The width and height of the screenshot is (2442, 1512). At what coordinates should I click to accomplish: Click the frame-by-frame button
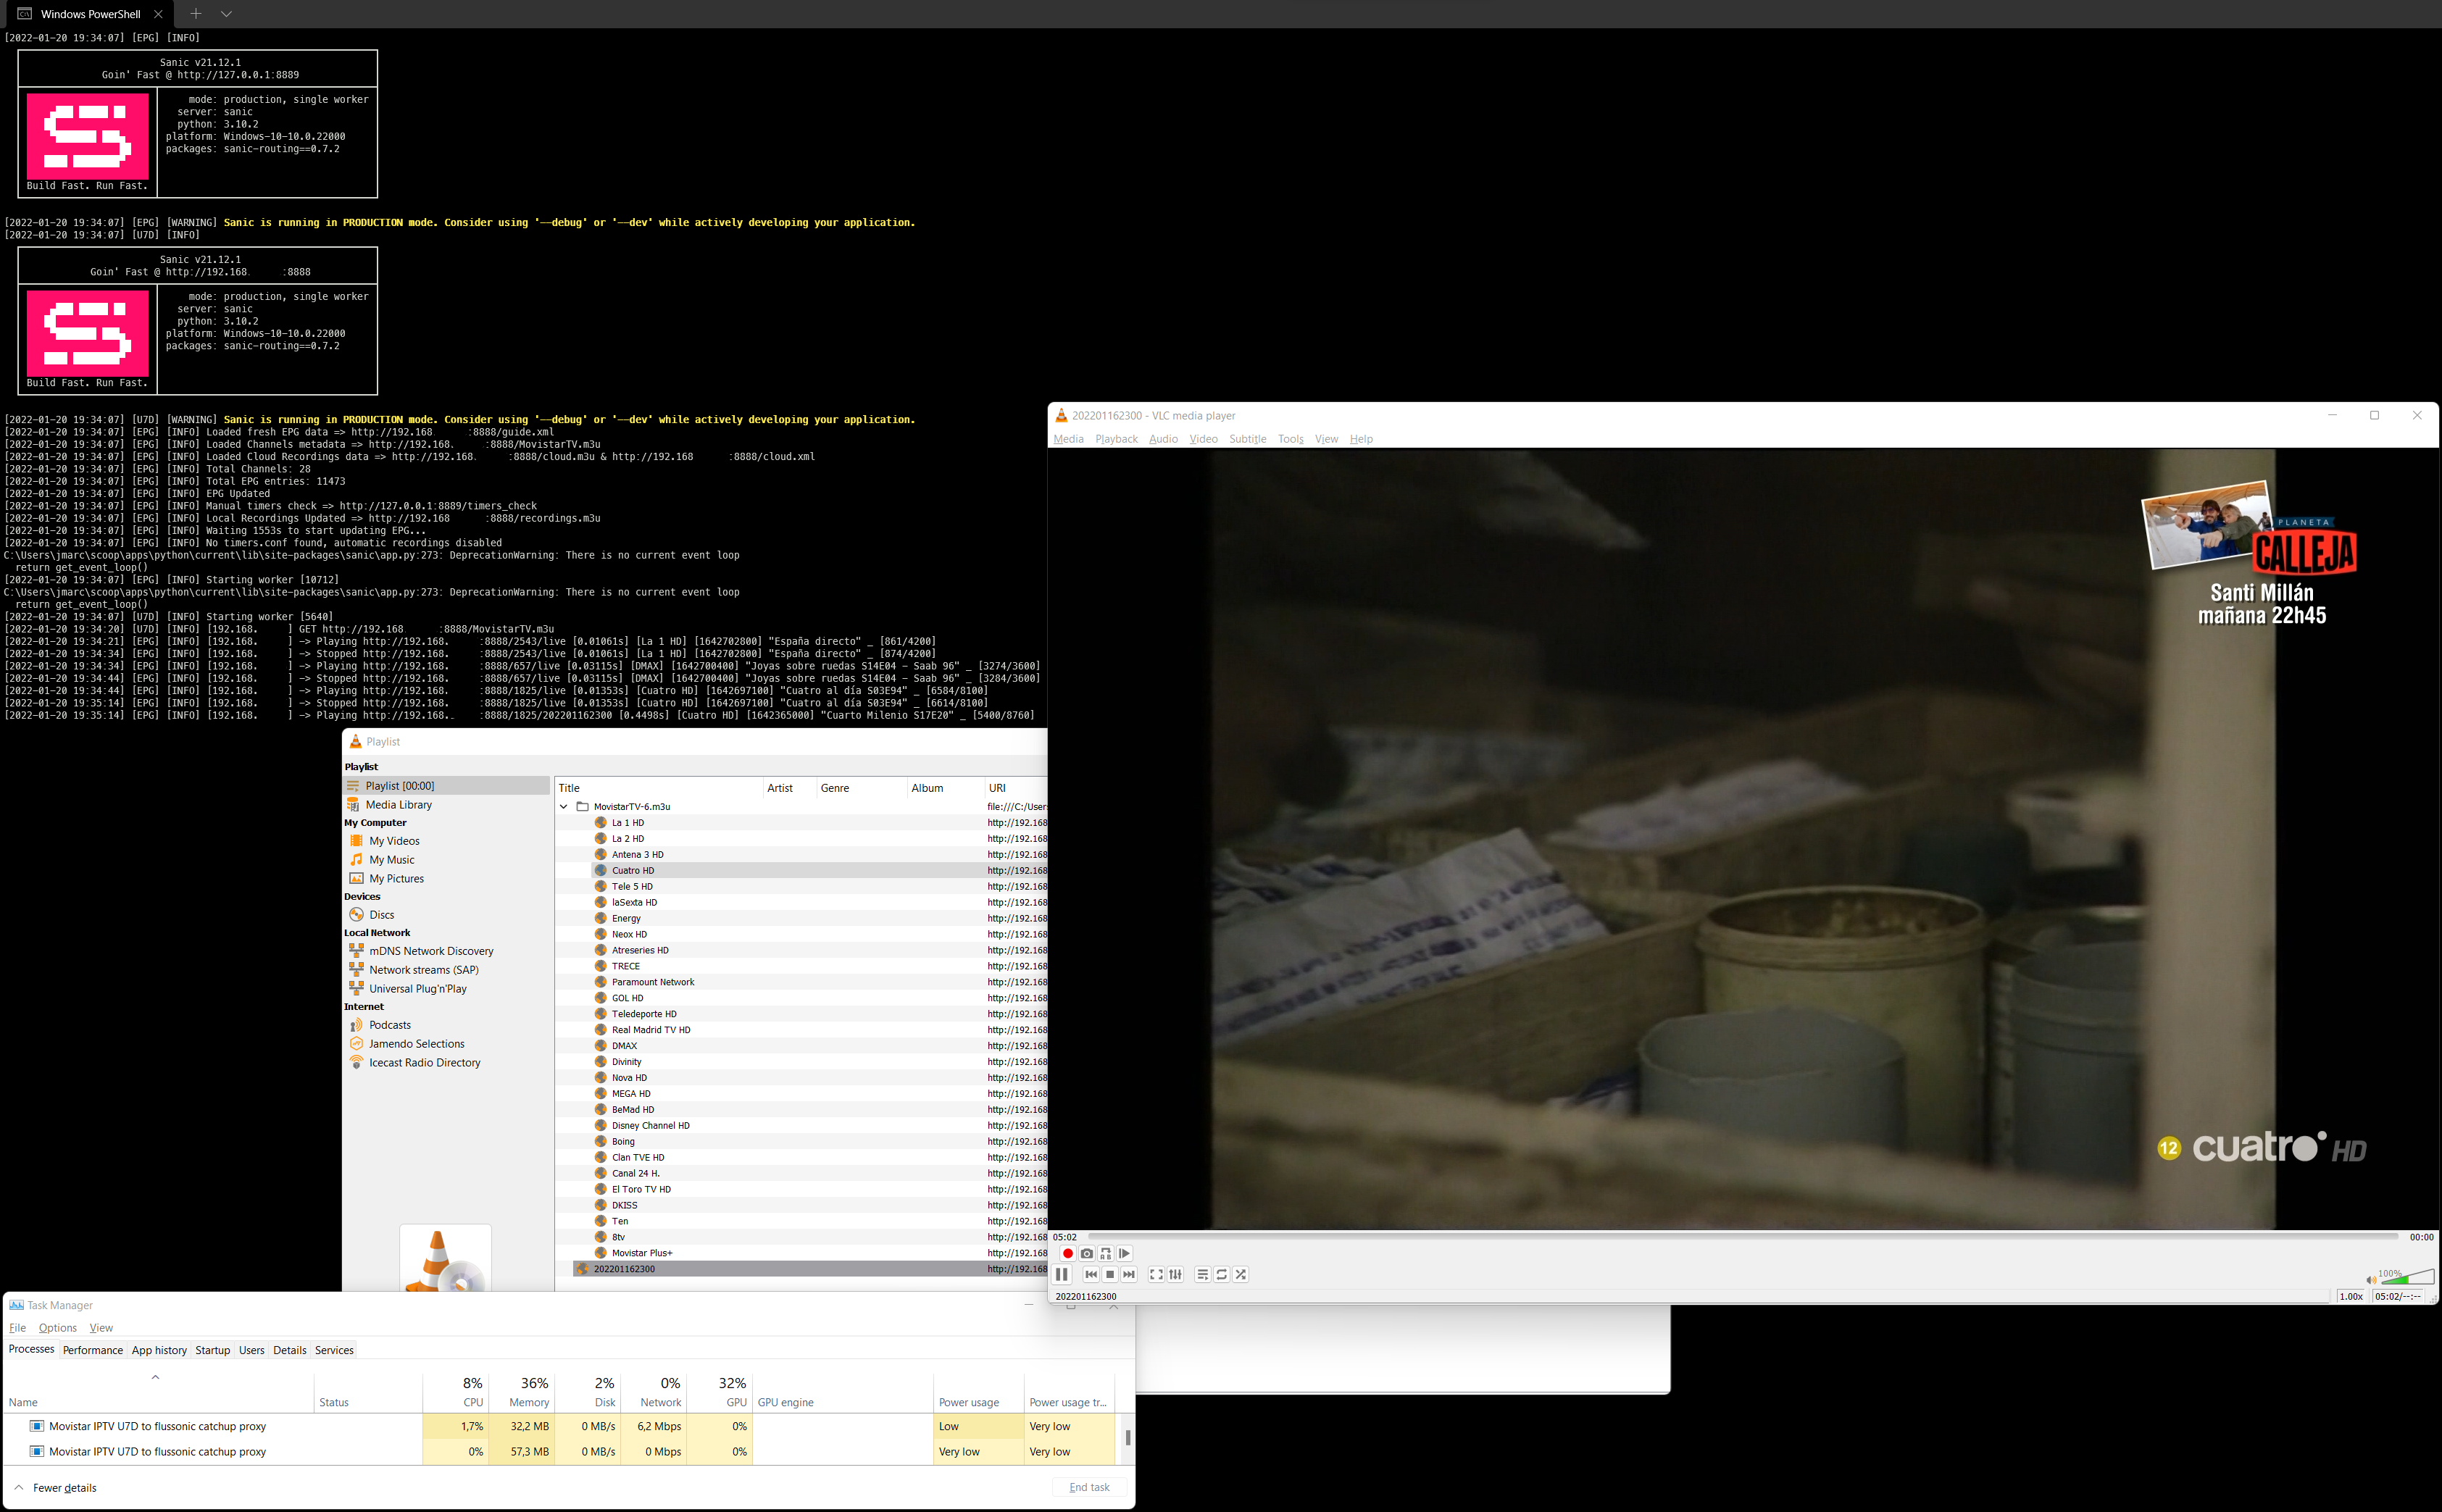[x=1124, y=1253]
